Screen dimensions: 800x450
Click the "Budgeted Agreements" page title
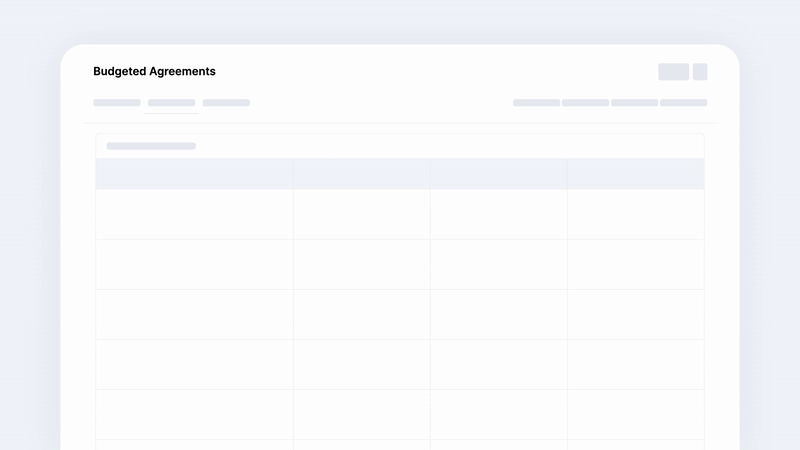coord(154,71)
